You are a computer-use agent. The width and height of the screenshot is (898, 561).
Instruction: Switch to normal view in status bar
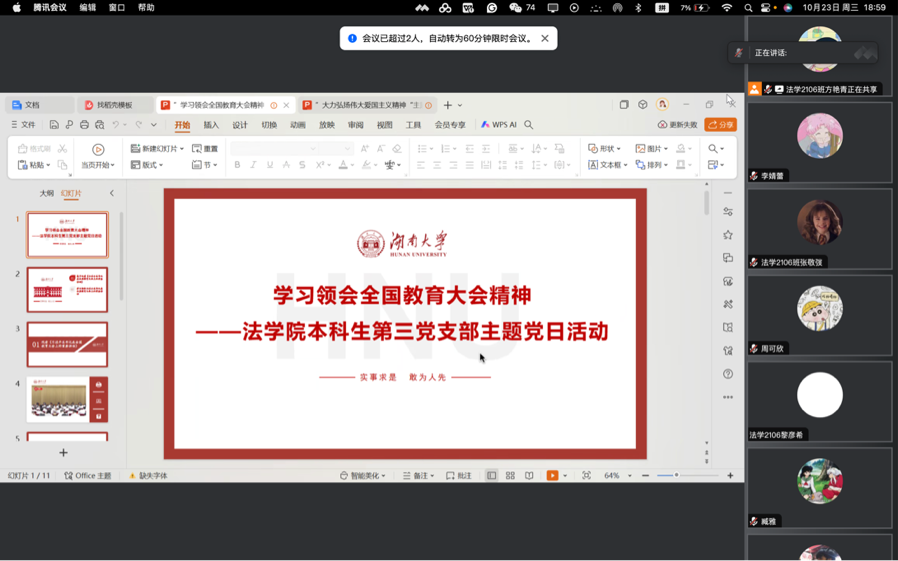[x=491, y=476]
